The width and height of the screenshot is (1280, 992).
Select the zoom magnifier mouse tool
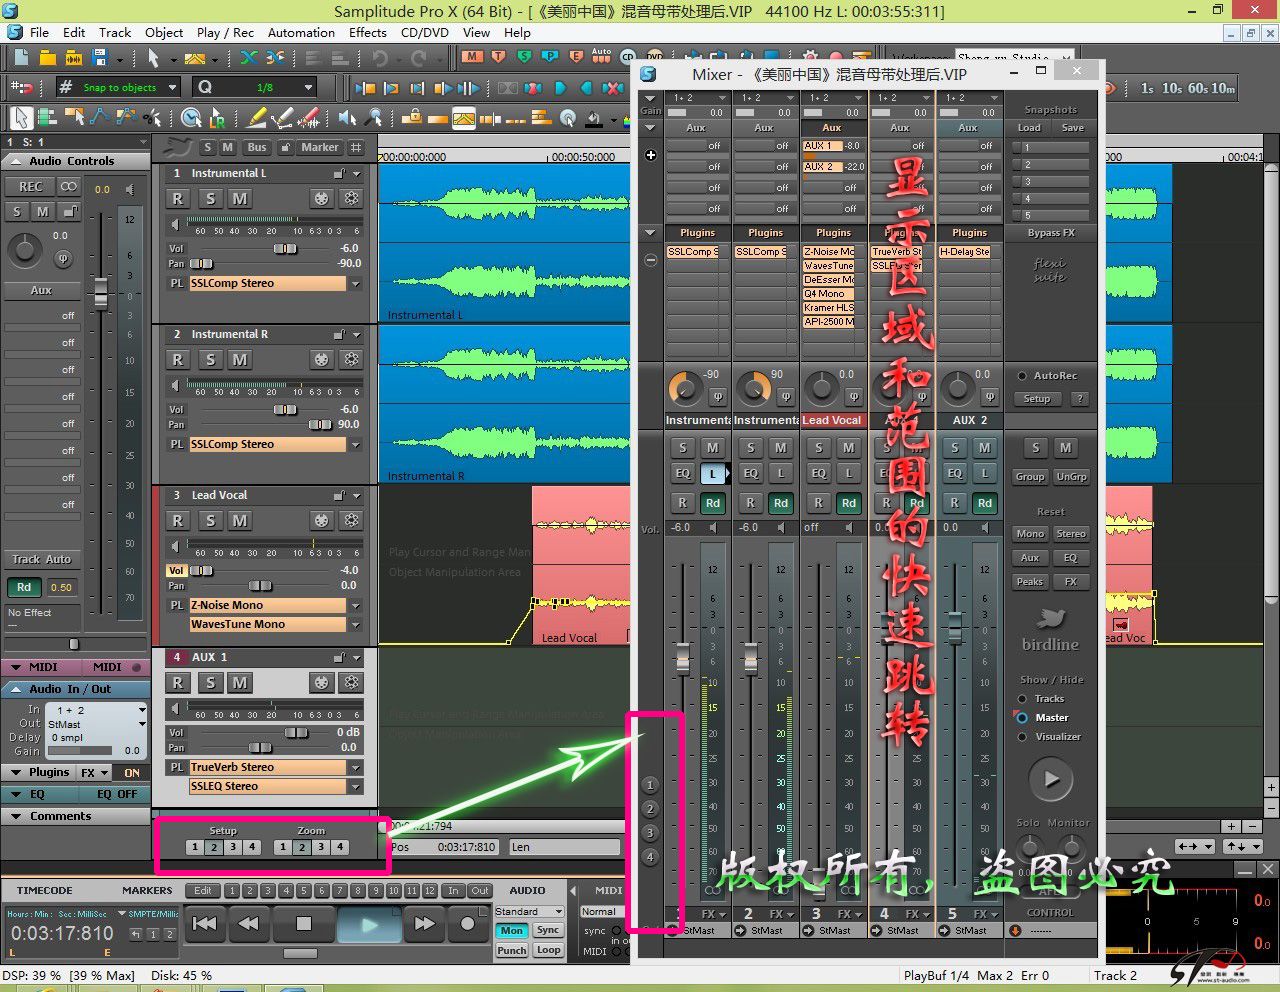coord(375,118)
